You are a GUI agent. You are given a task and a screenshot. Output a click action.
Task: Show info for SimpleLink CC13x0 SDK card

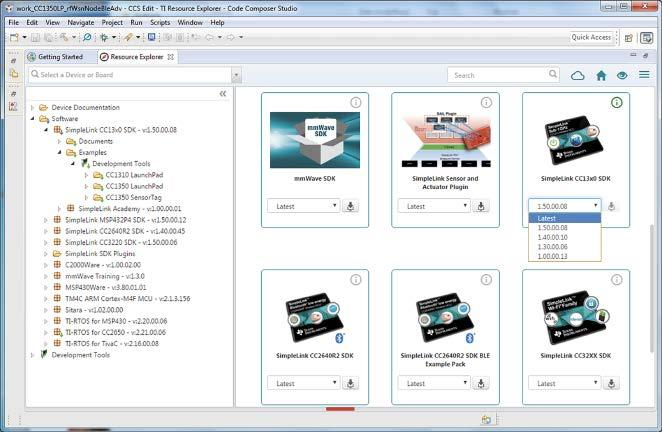[x=616, y=102]
